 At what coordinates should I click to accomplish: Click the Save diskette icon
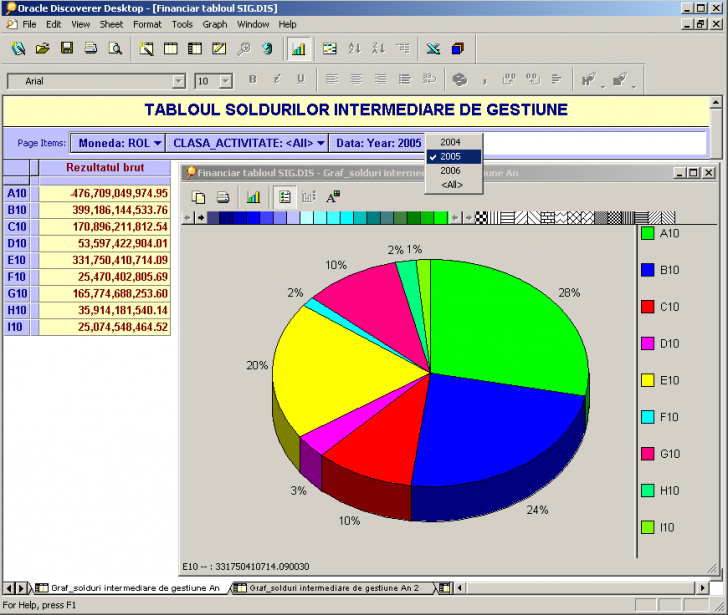[67, 48]
